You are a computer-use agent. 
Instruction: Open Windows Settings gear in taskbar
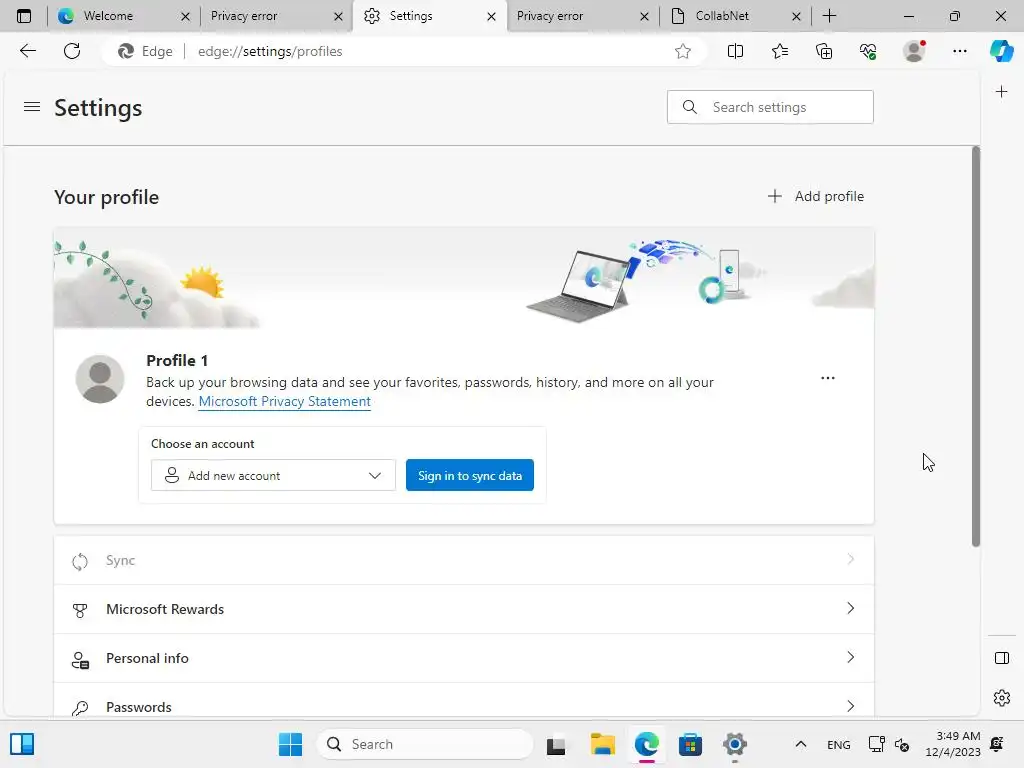(735, 744)
